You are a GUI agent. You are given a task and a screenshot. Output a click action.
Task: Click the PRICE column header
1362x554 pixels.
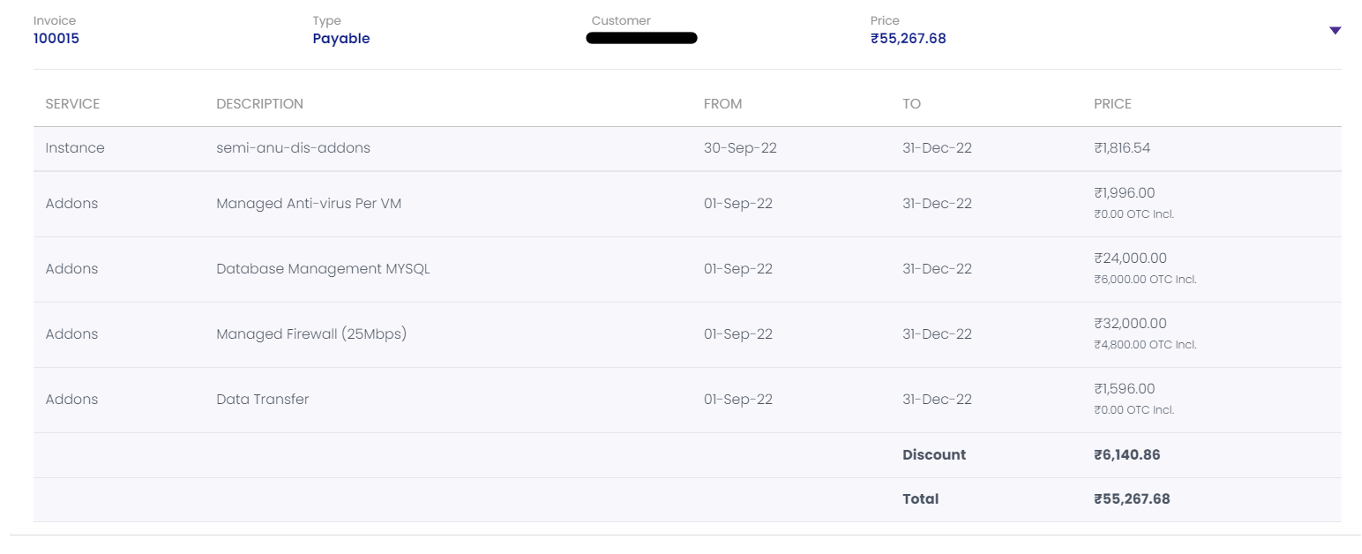coord(1113,104)
